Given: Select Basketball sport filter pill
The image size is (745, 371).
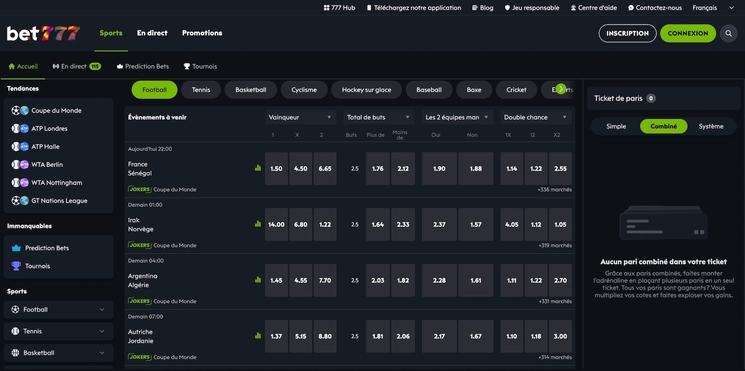Looking at the screenshot, I should click(x=250, y=90).
